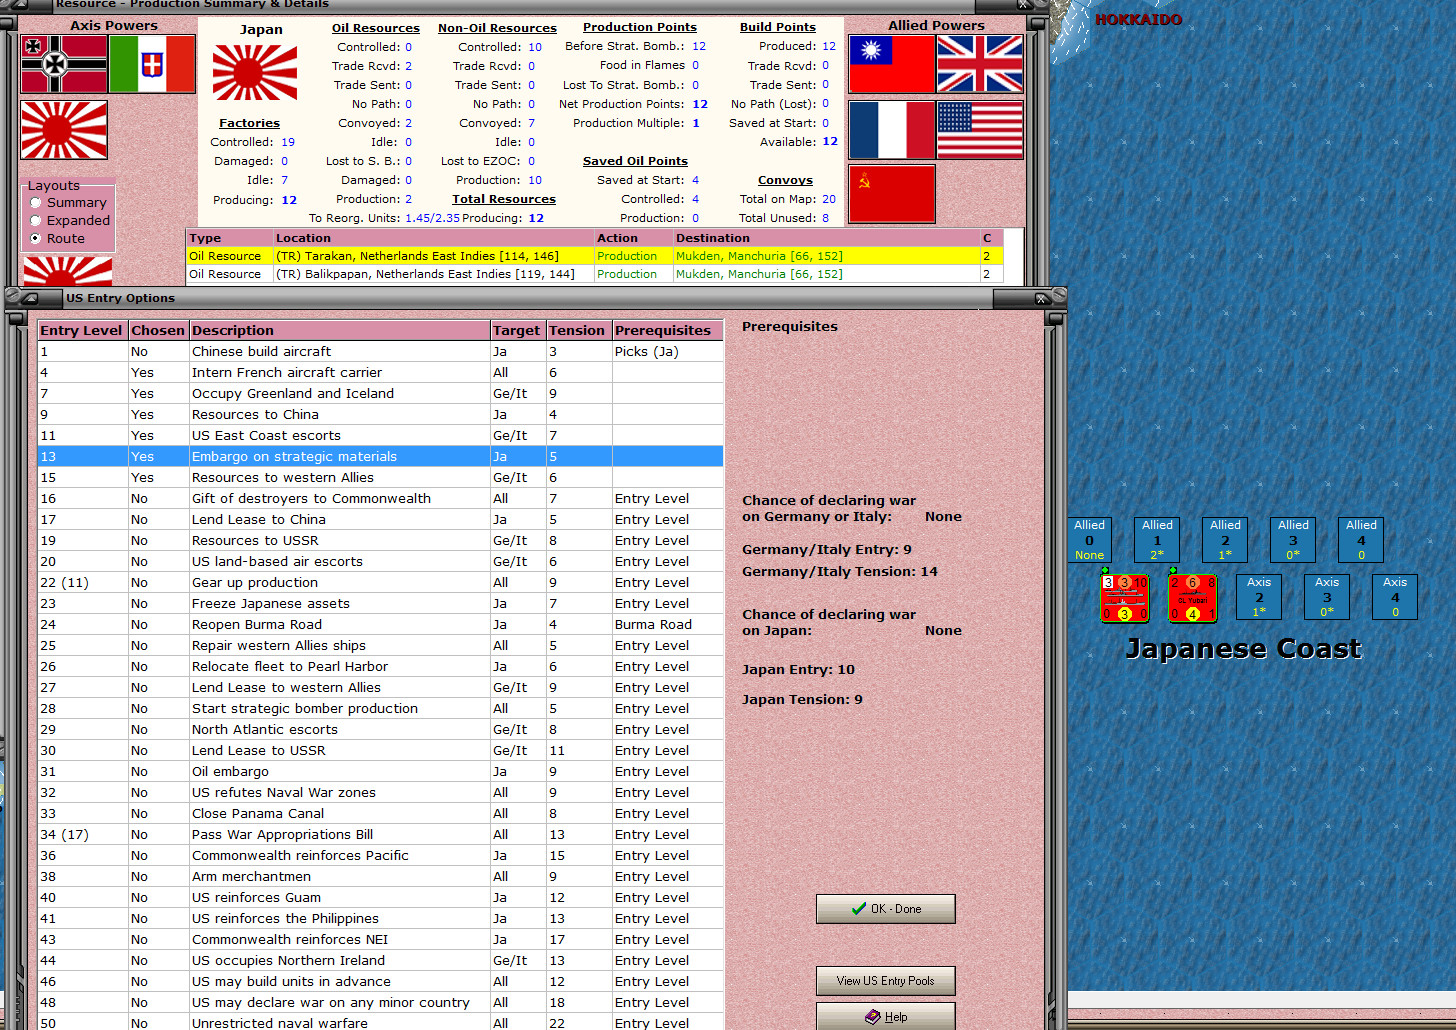Choose the Route layout radio button

pos(36,238)
